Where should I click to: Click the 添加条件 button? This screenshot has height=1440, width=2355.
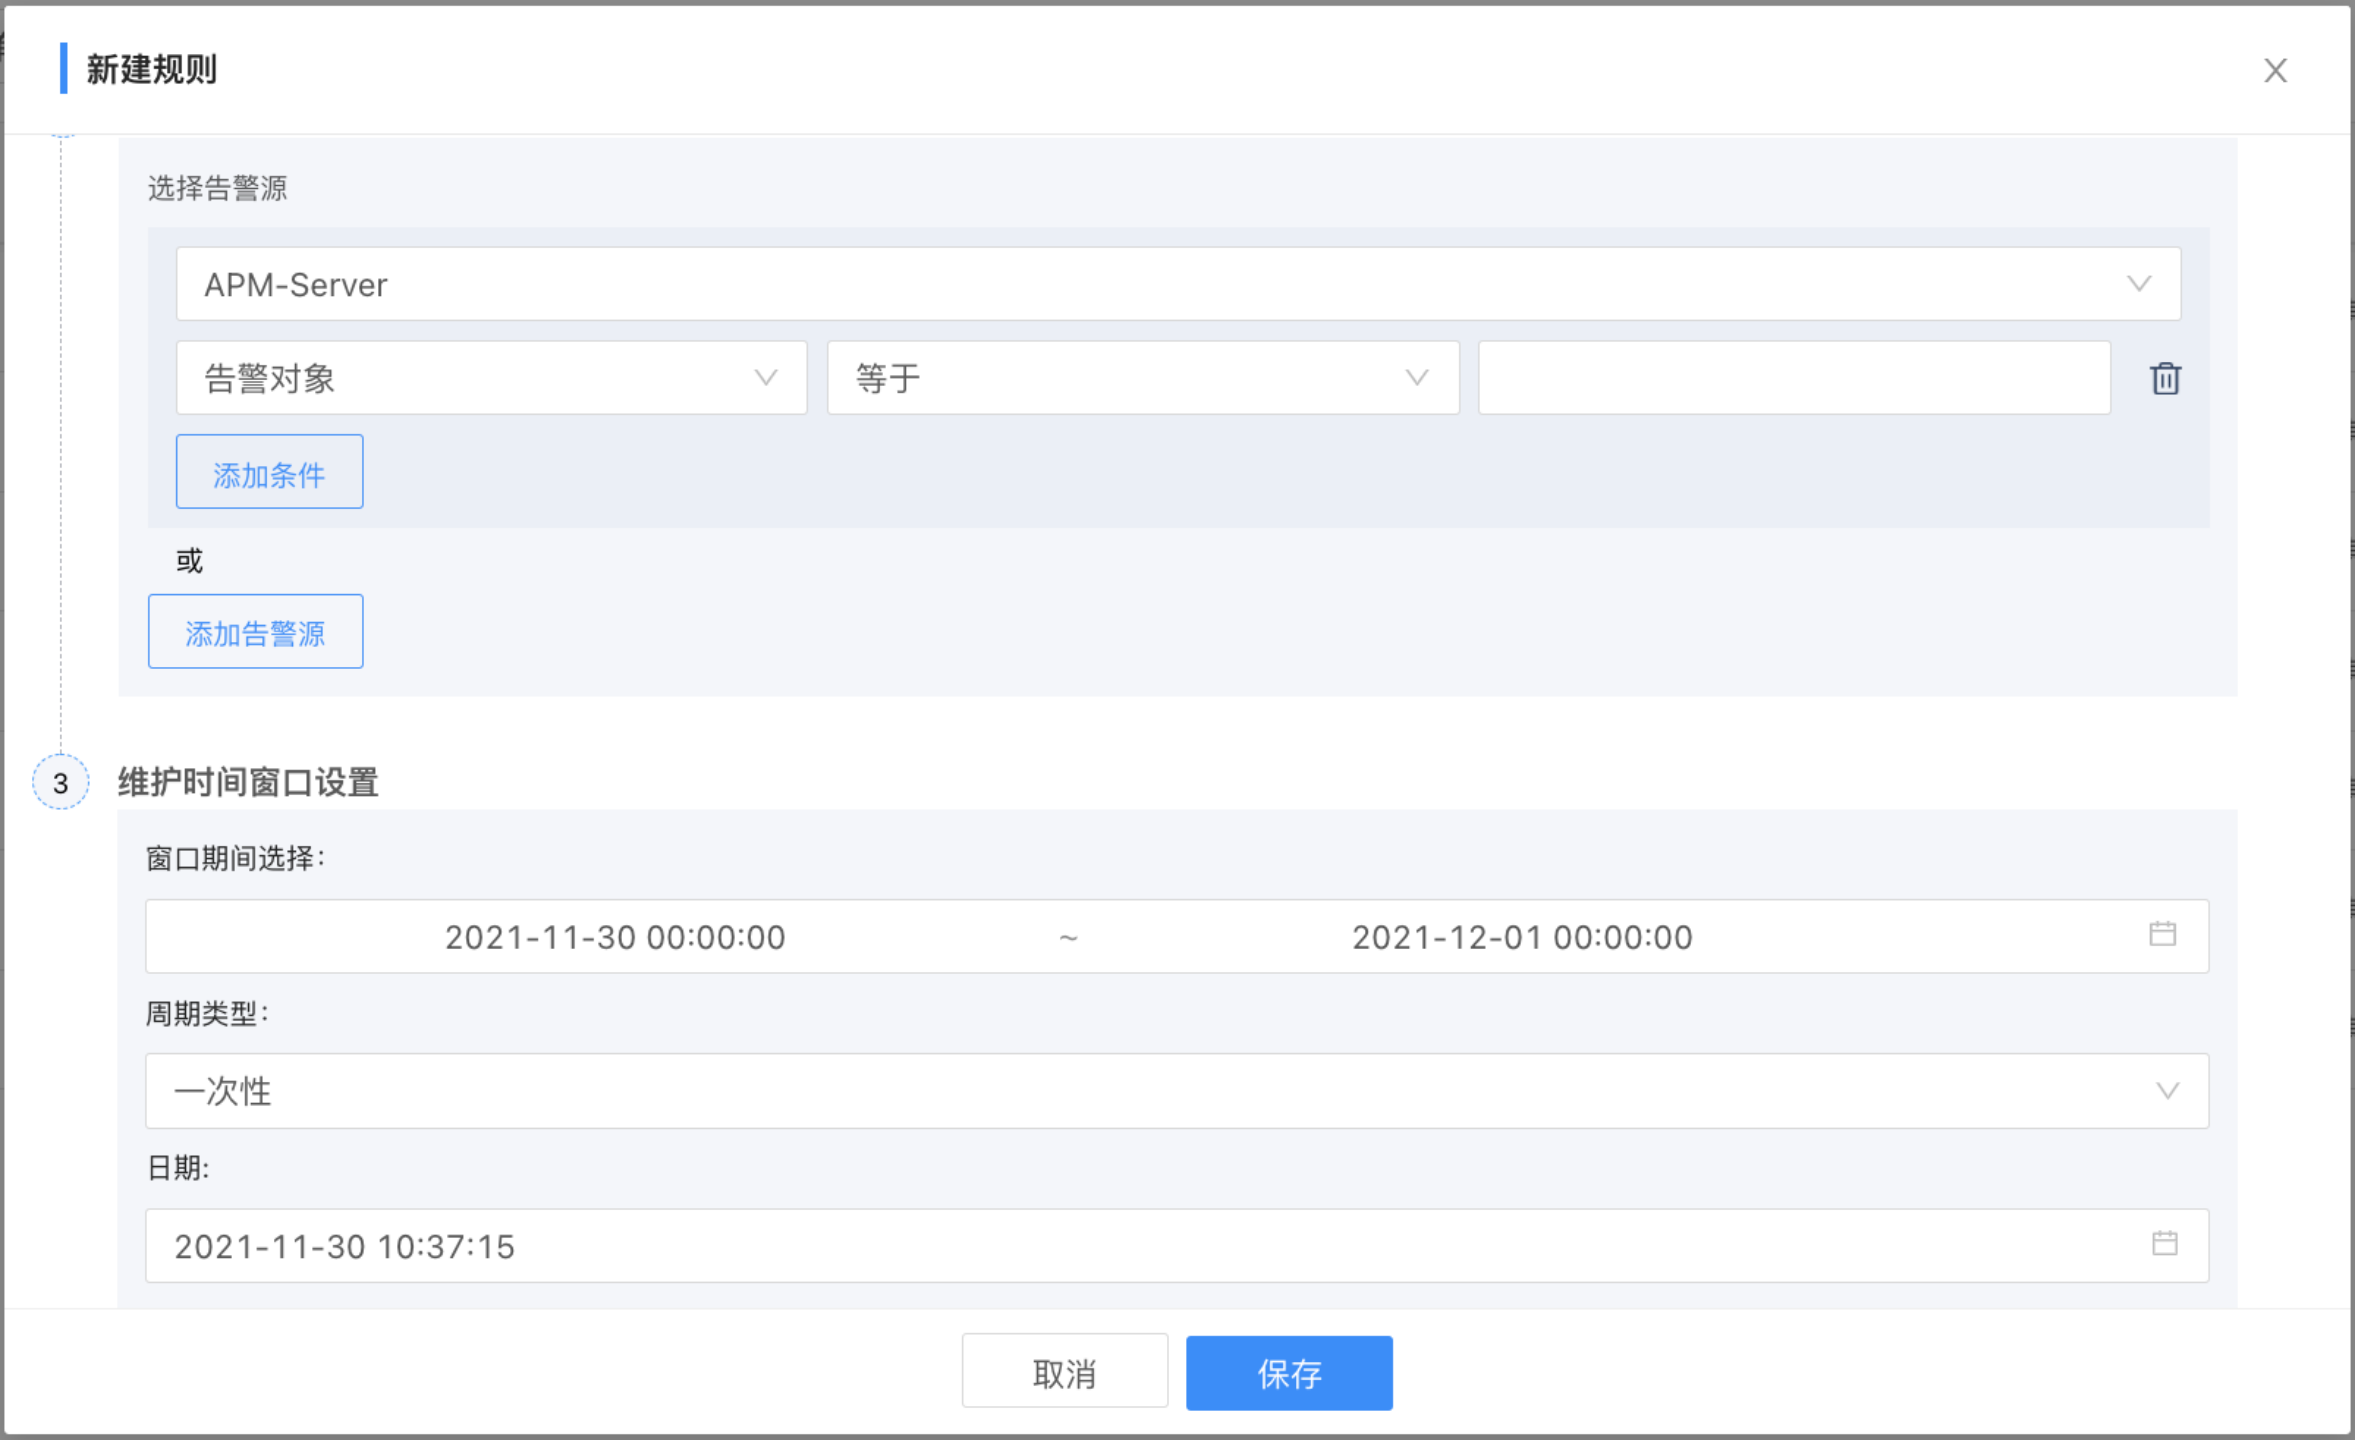click(x=269, y=472)
